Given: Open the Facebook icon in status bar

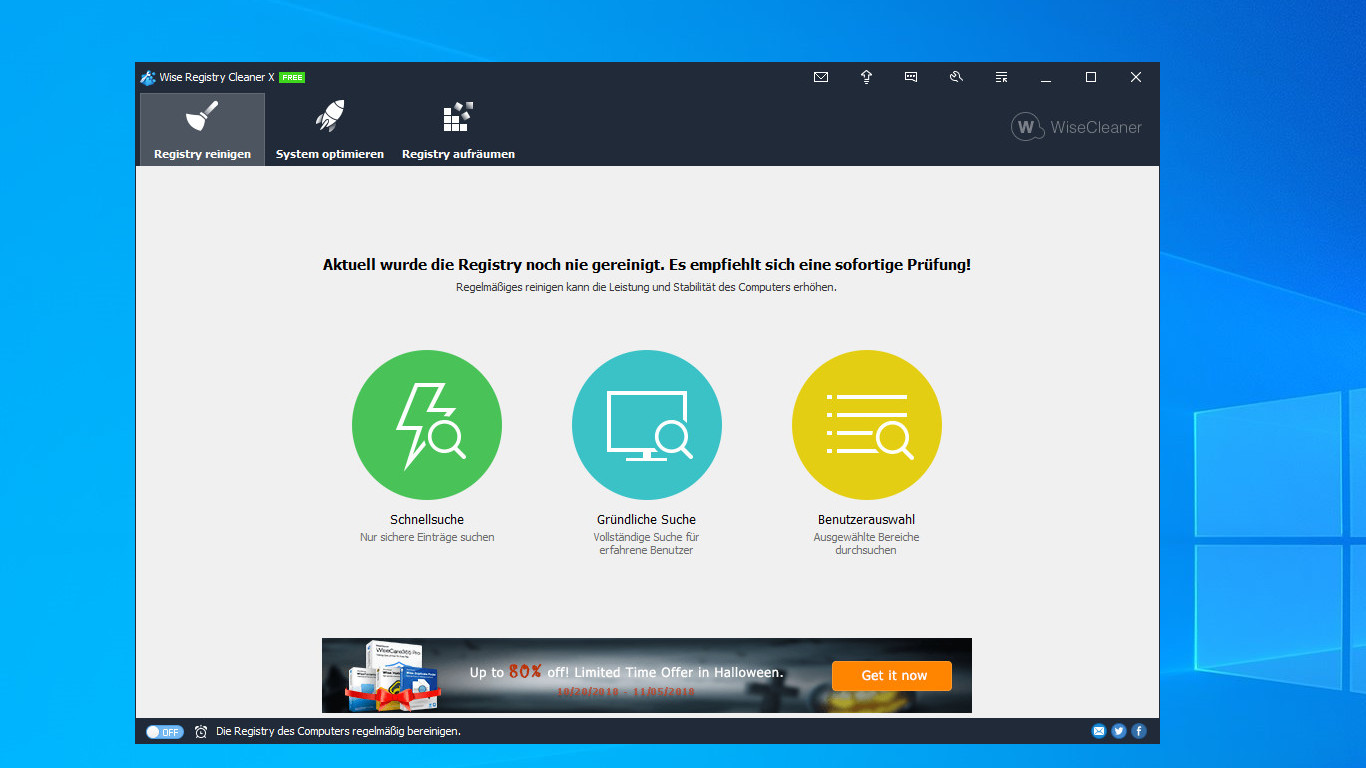Looking at the screenshot, I should pyautogui.click(x=1139, y=731).
